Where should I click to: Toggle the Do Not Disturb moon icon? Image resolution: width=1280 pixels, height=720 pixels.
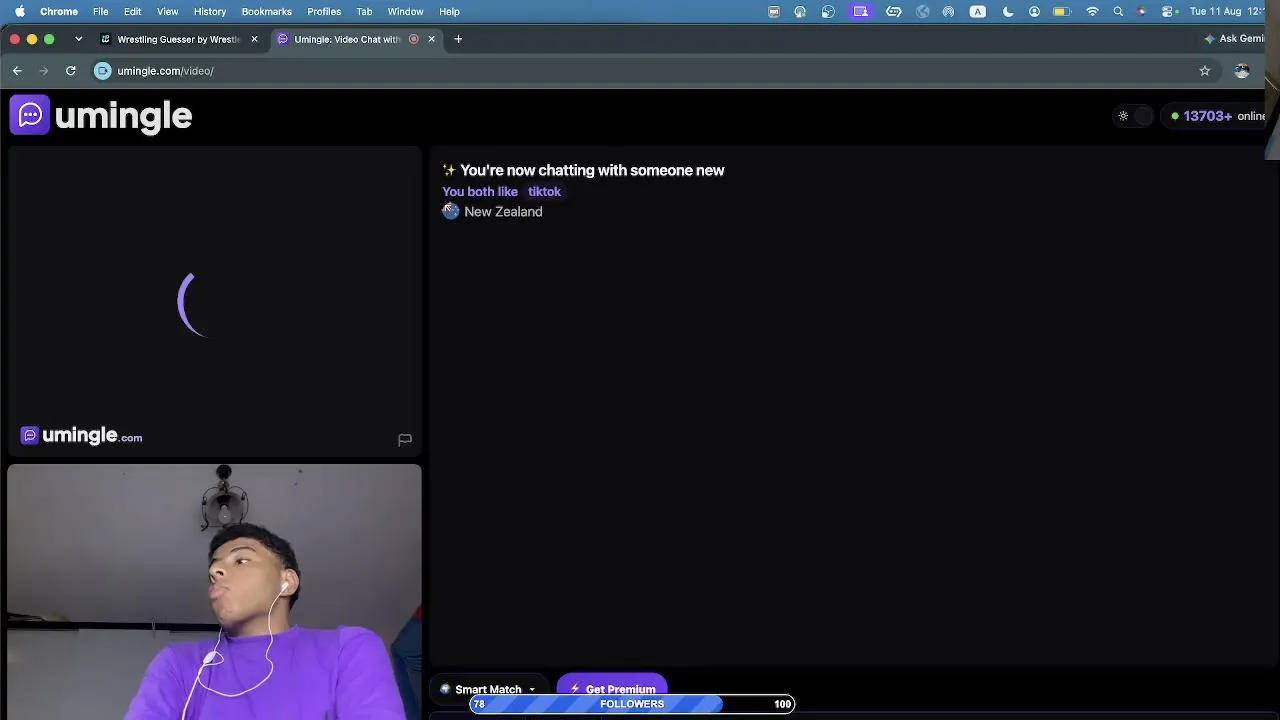coord(1008,11)
